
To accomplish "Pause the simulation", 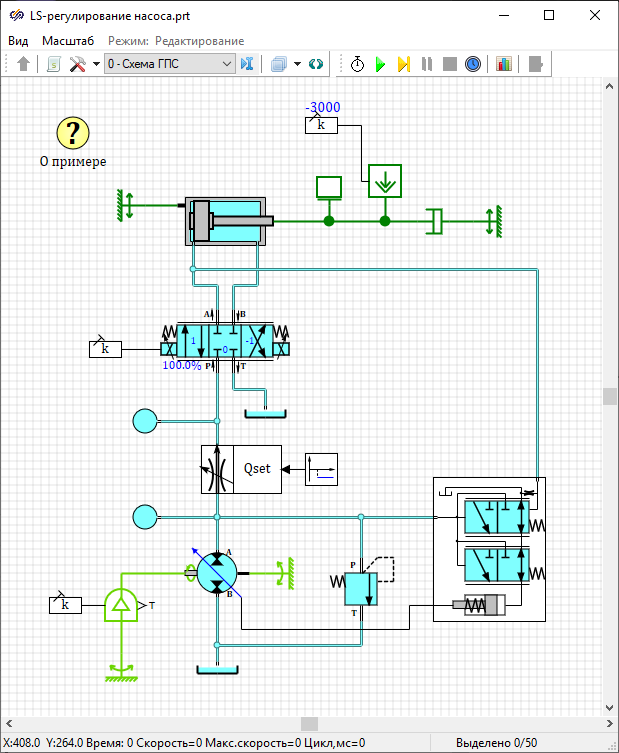I will coord(427,64).
